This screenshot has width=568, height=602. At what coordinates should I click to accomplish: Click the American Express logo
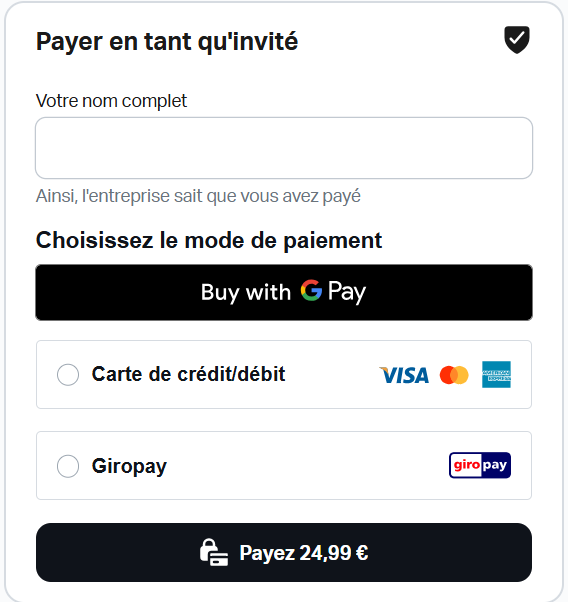(x=496, y=374)
